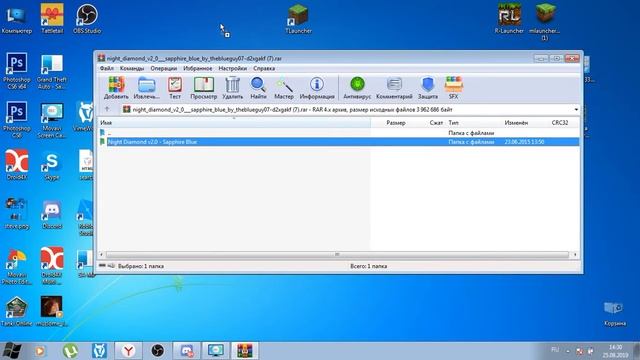
Task: Open the Просмотр (View) tool
Action: pyautogui.click(x=204, y=88)
